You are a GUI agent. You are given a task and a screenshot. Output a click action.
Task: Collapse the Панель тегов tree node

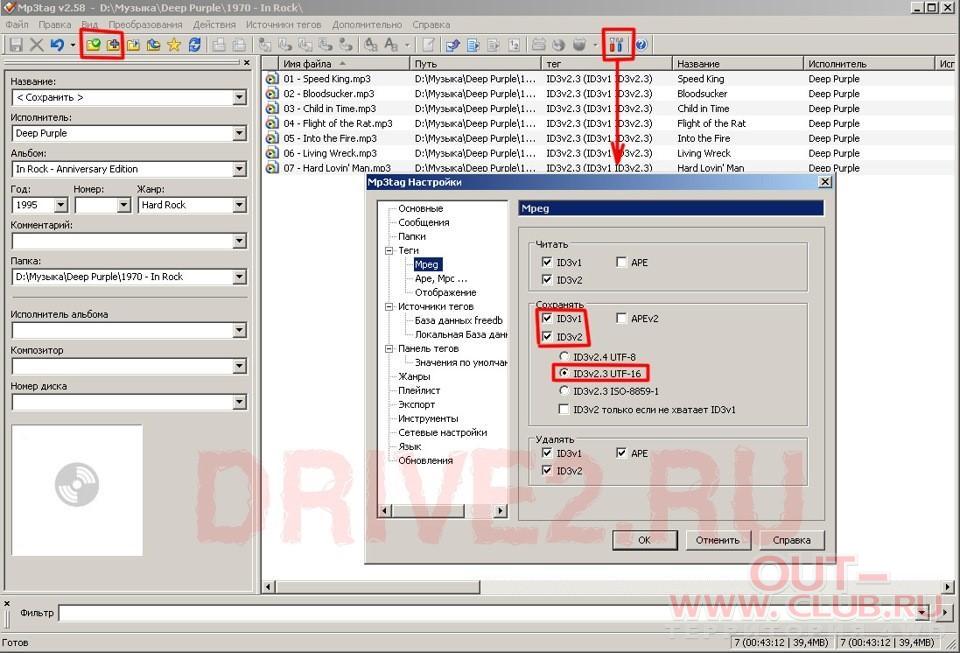pos(389,348)
